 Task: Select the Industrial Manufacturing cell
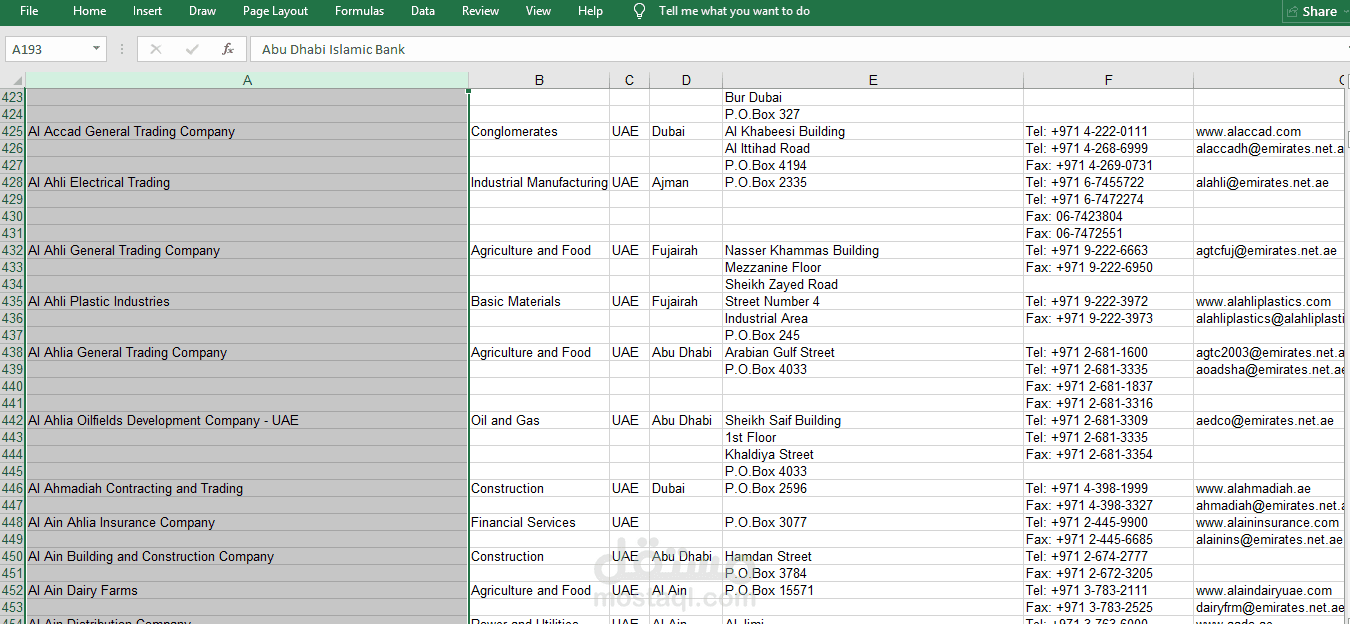[x=539, y=182]
